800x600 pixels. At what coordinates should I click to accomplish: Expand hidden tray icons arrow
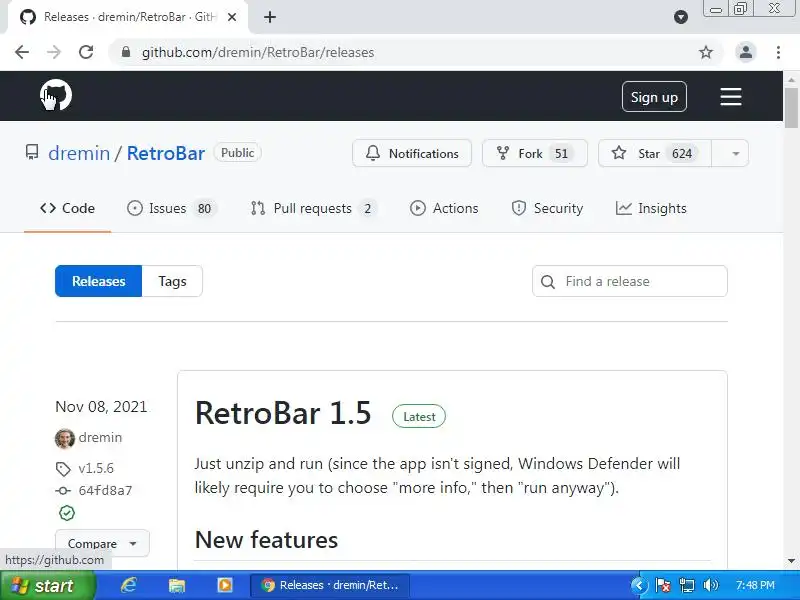[639, 585]
